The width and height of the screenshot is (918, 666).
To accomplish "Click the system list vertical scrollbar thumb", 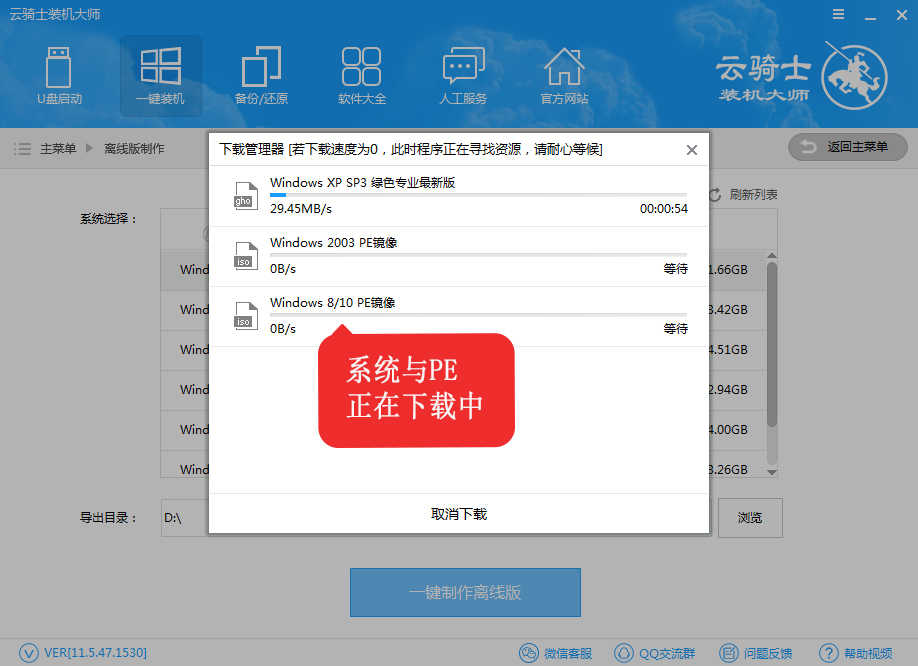I will point(772,344).
